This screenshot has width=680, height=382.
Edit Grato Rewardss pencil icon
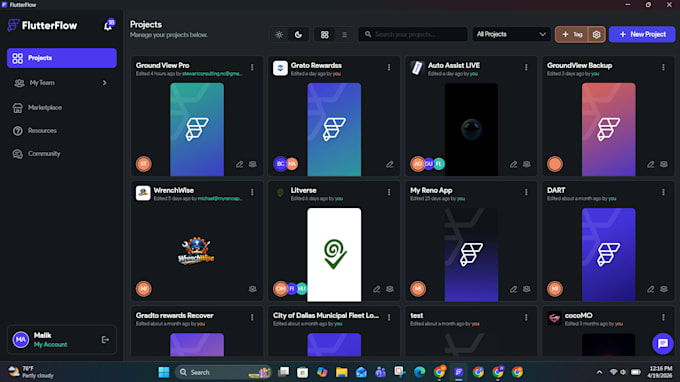coord(390,164)
